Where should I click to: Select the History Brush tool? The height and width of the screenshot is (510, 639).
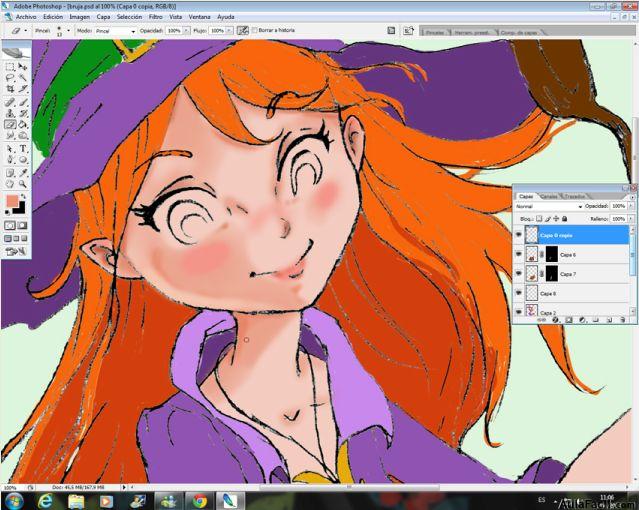23,114
